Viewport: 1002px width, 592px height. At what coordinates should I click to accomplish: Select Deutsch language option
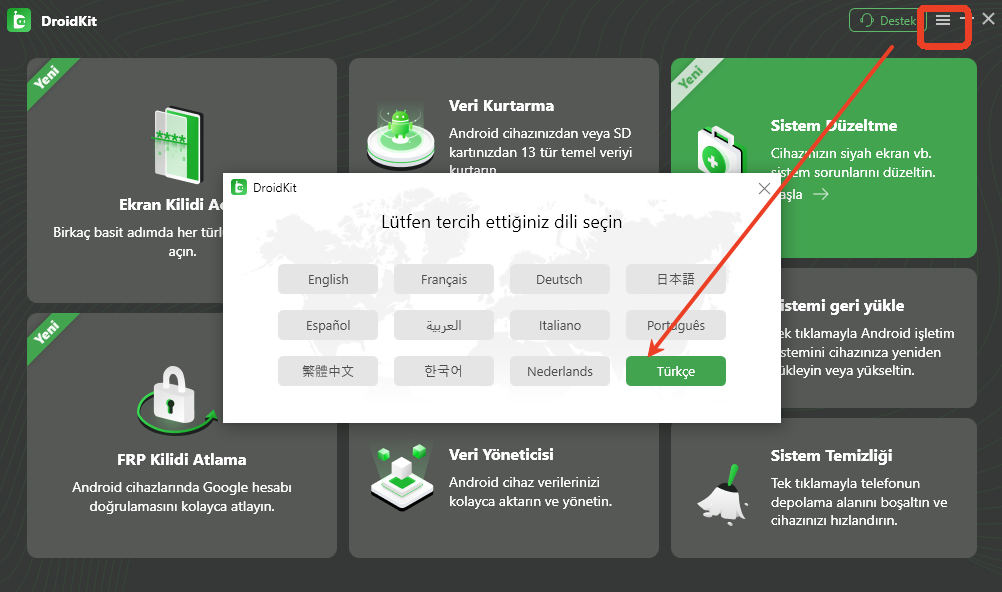559,279
